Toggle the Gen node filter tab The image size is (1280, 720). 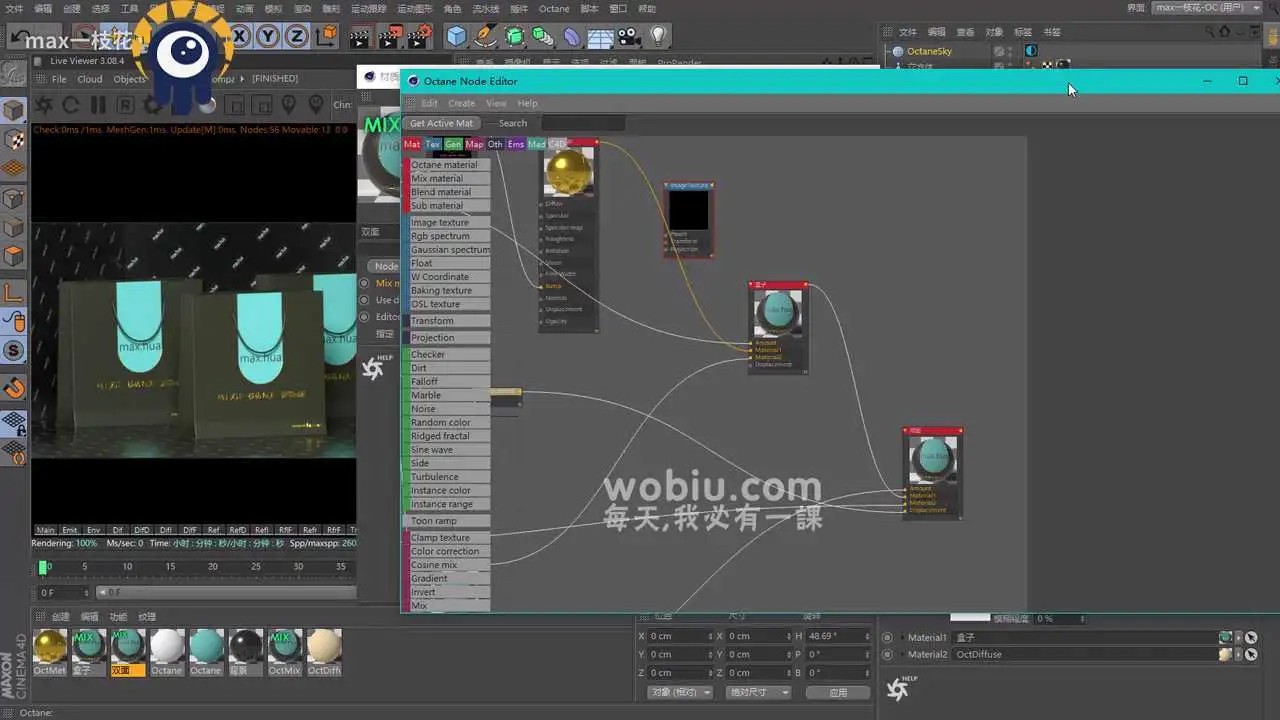[x=454, y=144]
